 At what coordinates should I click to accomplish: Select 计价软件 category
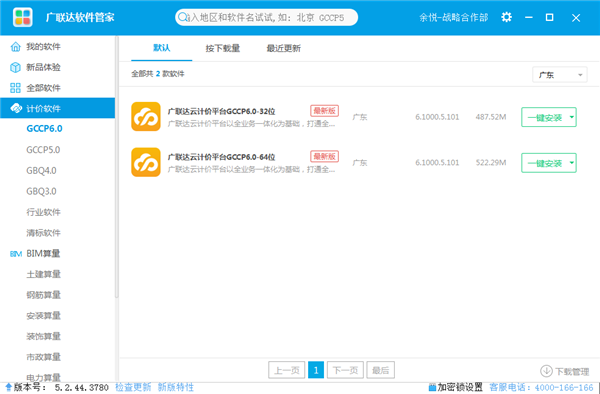coord(57,108)
